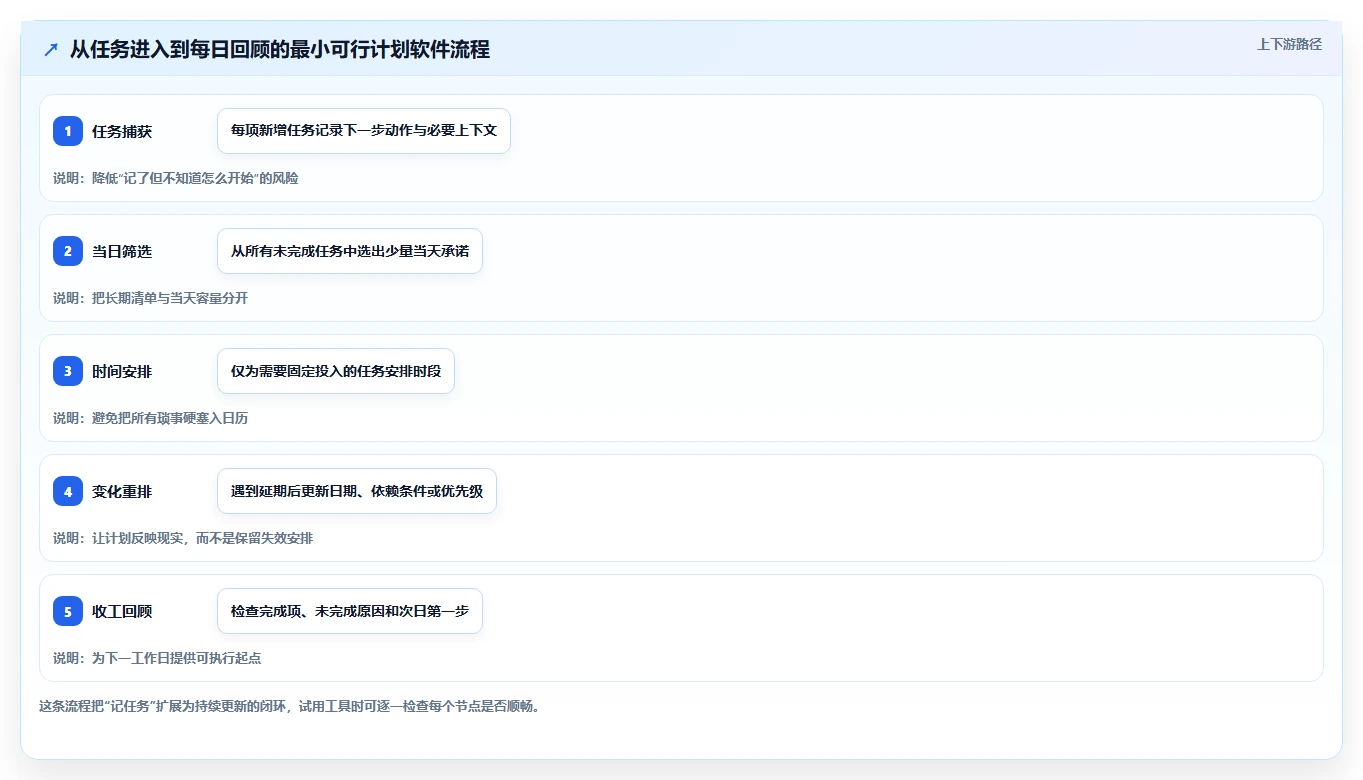The image size is (1363, 780).
Task: Click the step 5 number badge
Action: tap(68, 611)
